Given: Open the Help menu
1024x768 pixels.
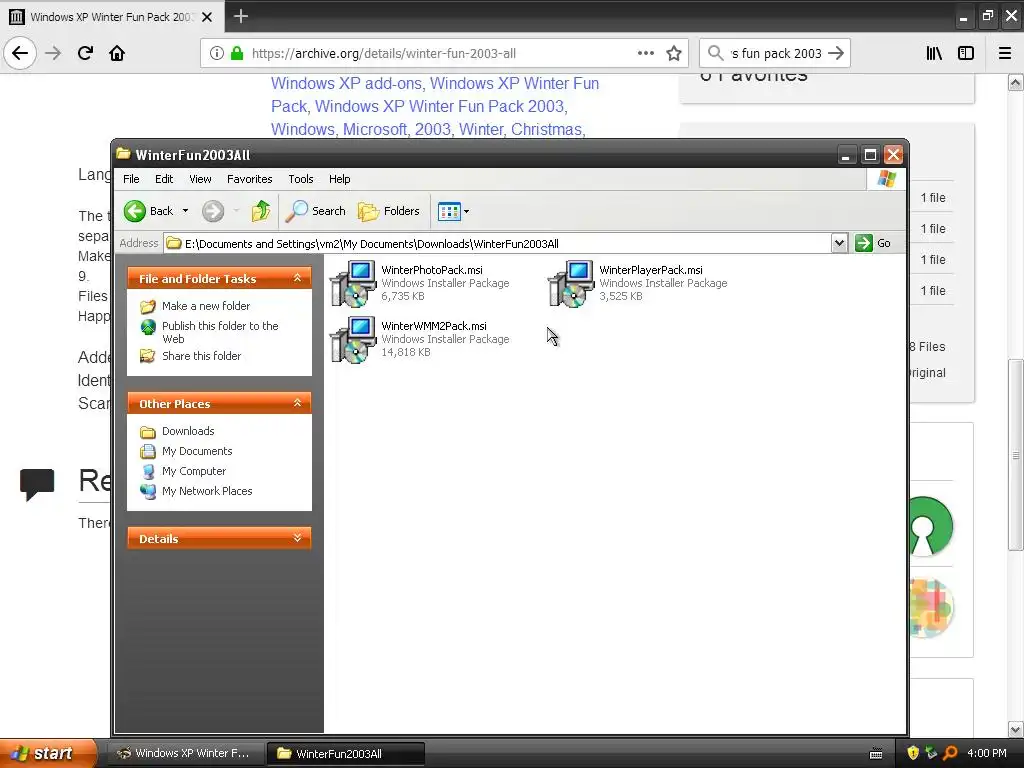Looking at the screenshot, I should pos(339,179).
